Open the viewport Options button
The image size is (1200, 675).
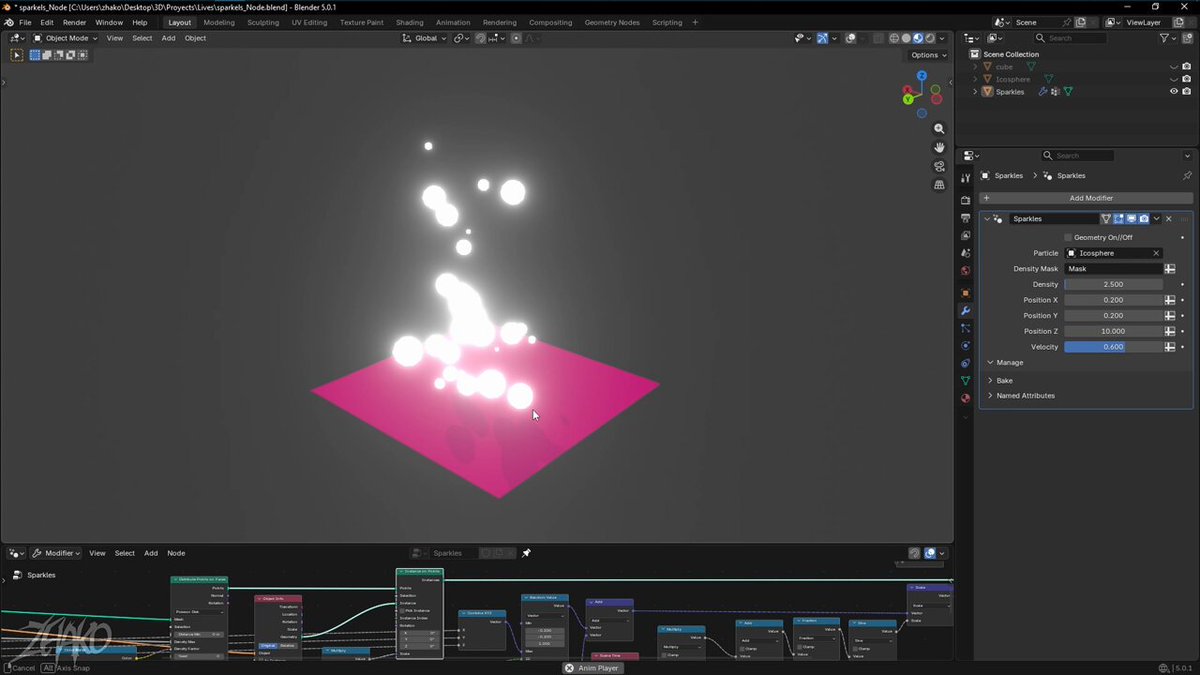(x=926, y=55)
